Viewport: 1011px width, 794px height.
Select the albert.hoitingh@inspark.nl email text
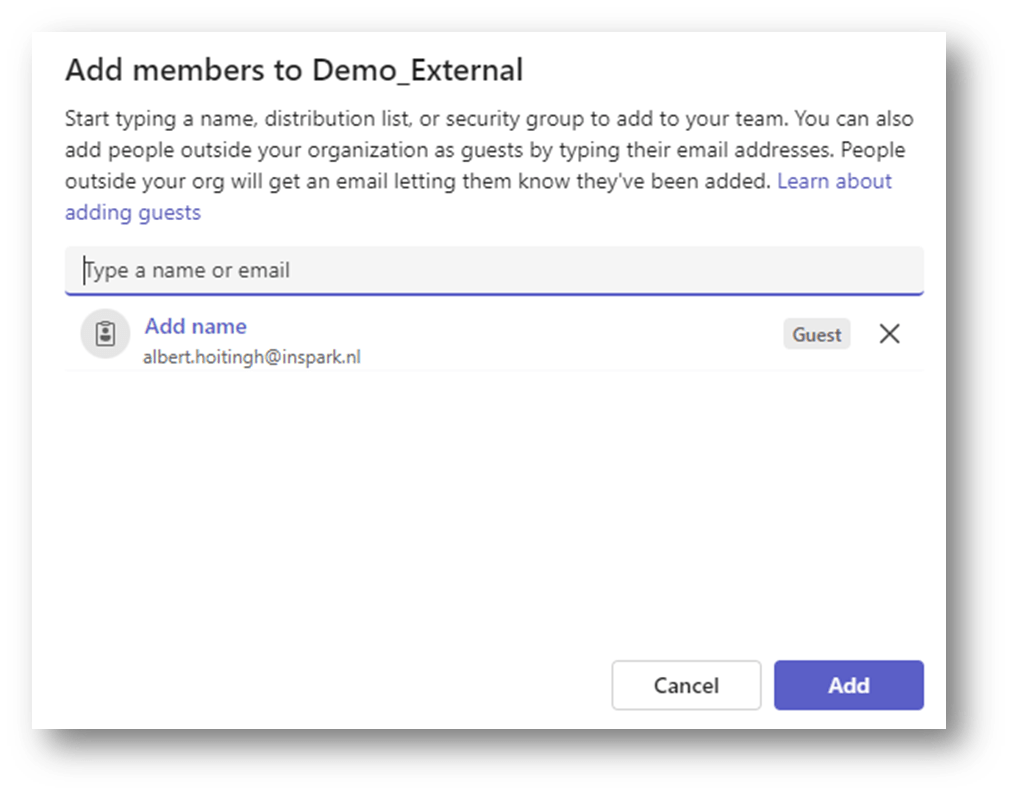coord(251,357)
